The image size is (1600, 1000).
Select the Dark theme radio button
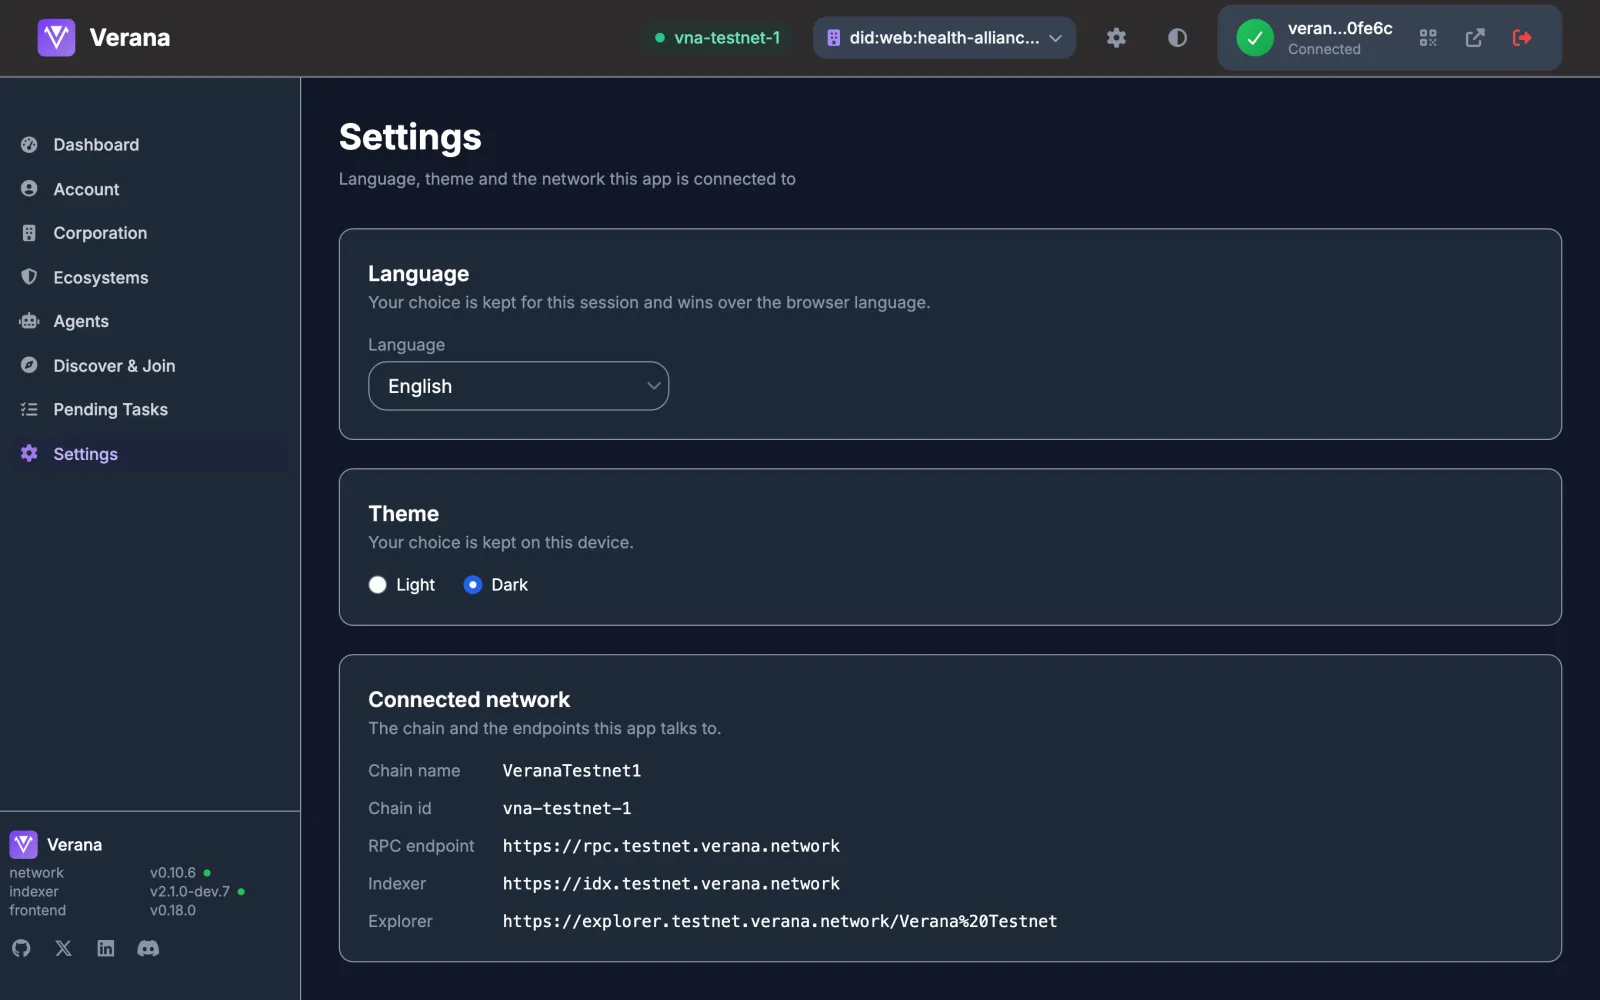(x=473, y=585)
